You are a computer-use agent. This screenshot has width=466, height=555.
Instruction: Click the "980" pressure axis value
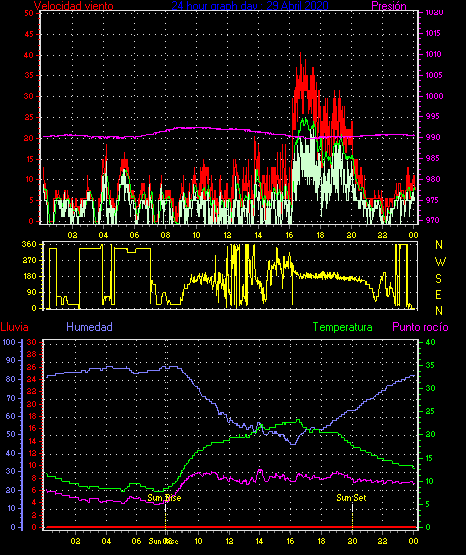pyautogui.click(x=433, y=179)
